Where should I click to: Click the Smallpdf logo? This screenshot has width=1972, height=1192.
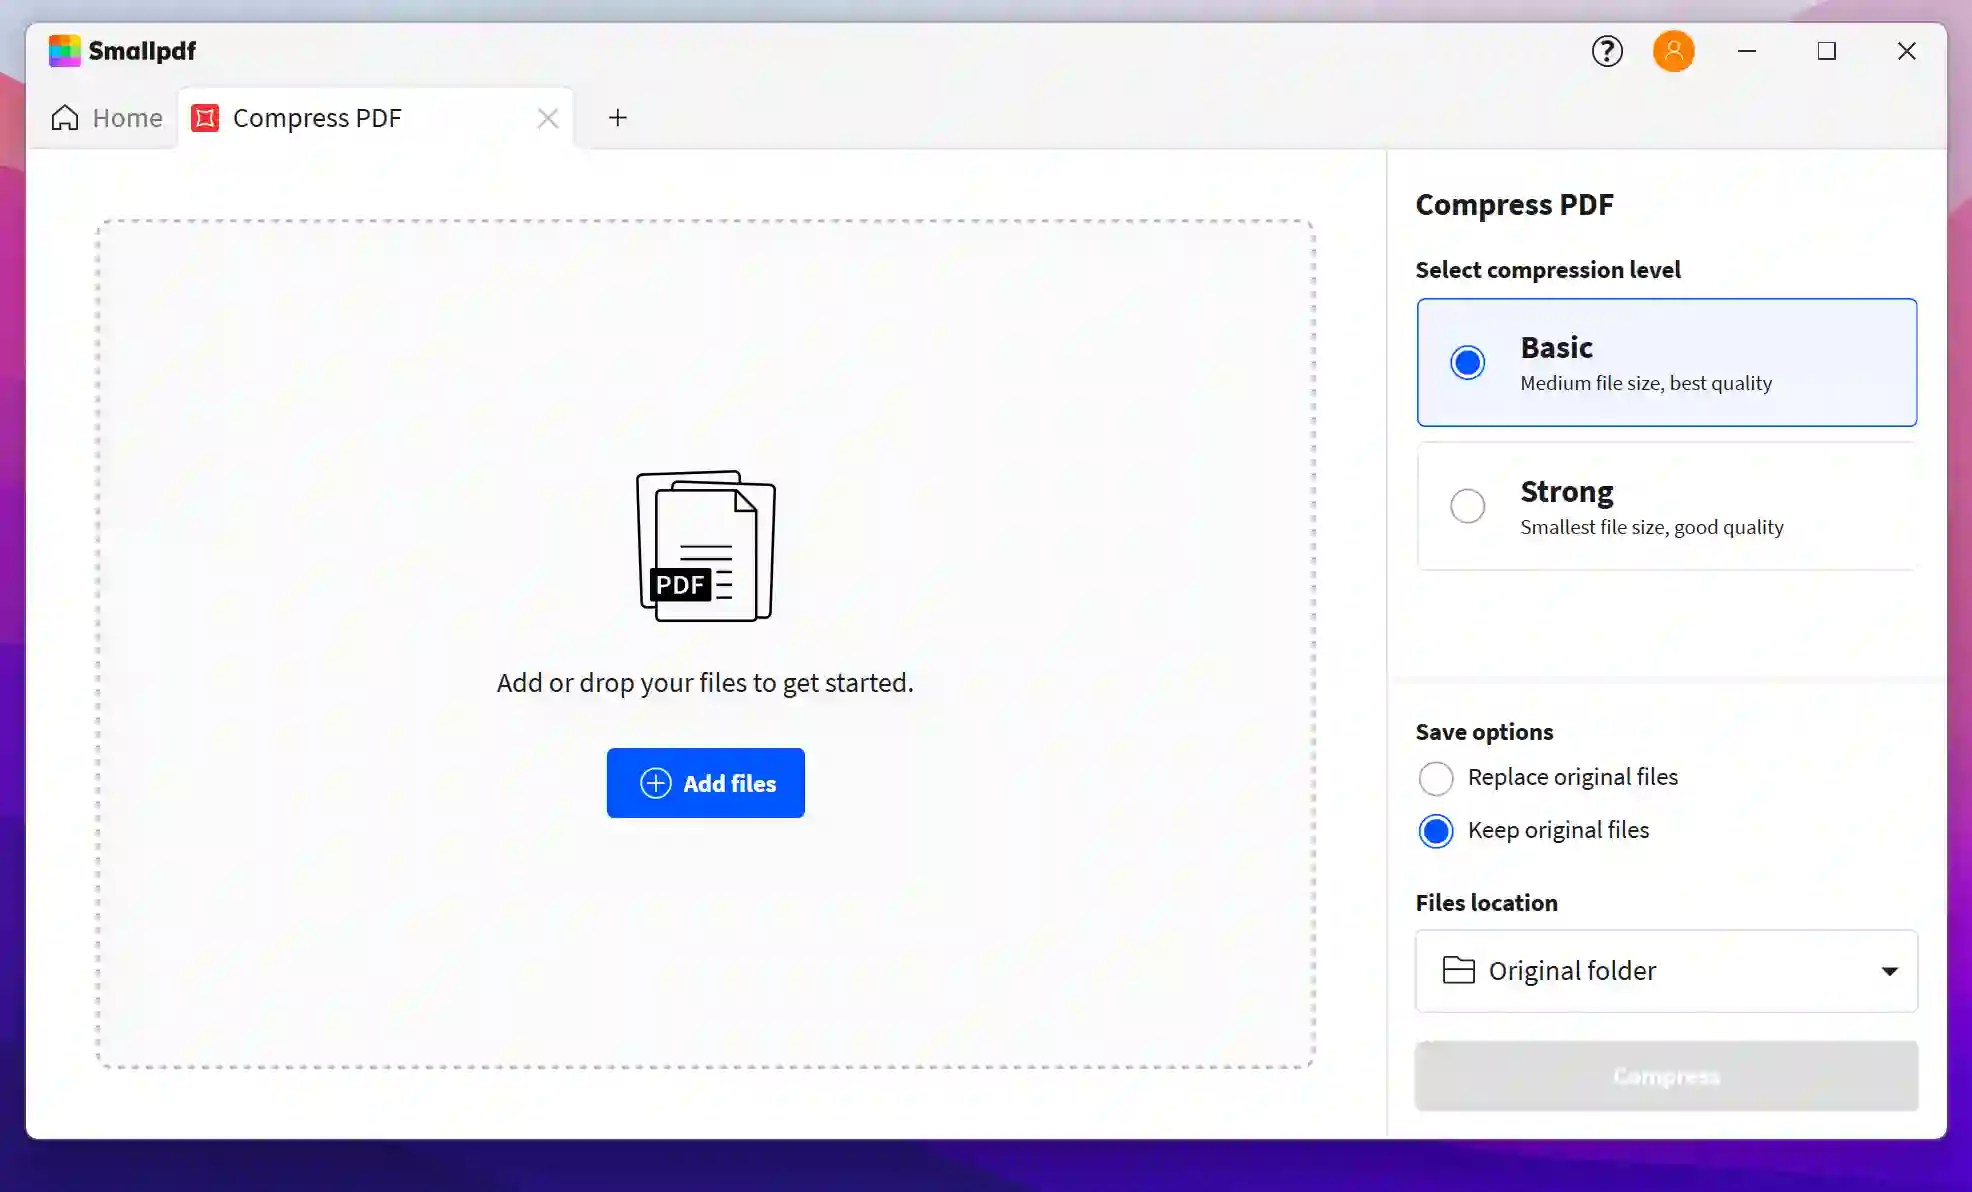[x=66, y=50]
